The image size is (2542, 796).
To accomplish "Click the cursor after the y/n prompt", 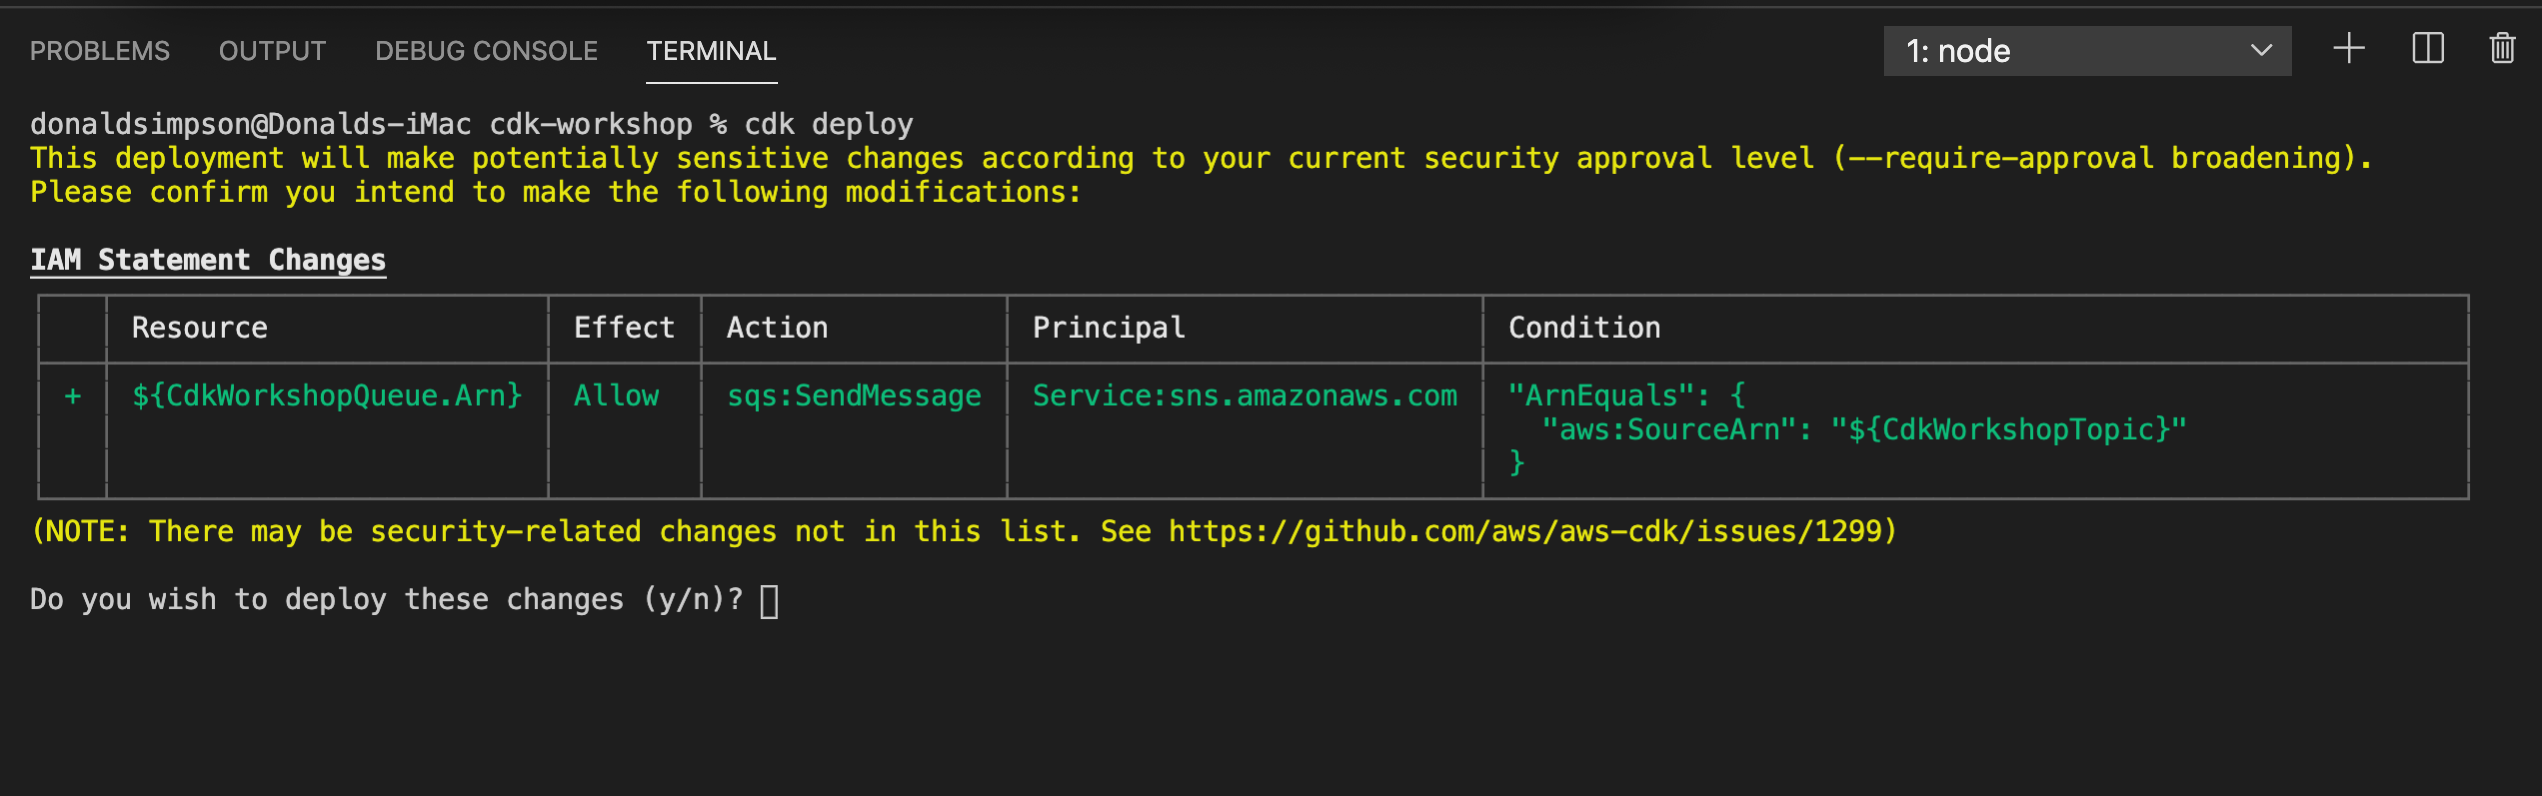I will coord(769,601).
